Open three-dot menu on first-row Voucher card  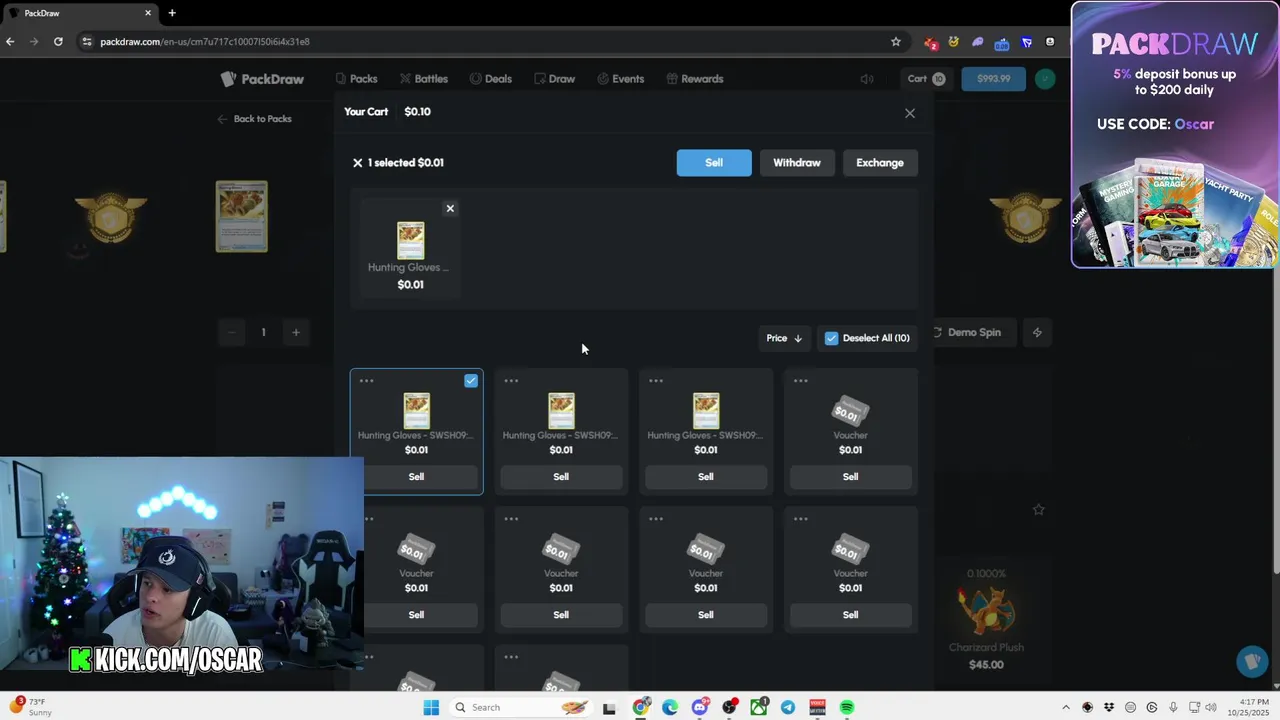coord(801,381)
